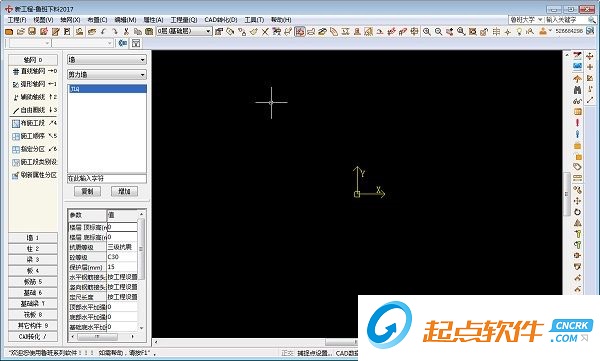Open the 鲁班大学 search source dropdown

click(526, 20)
